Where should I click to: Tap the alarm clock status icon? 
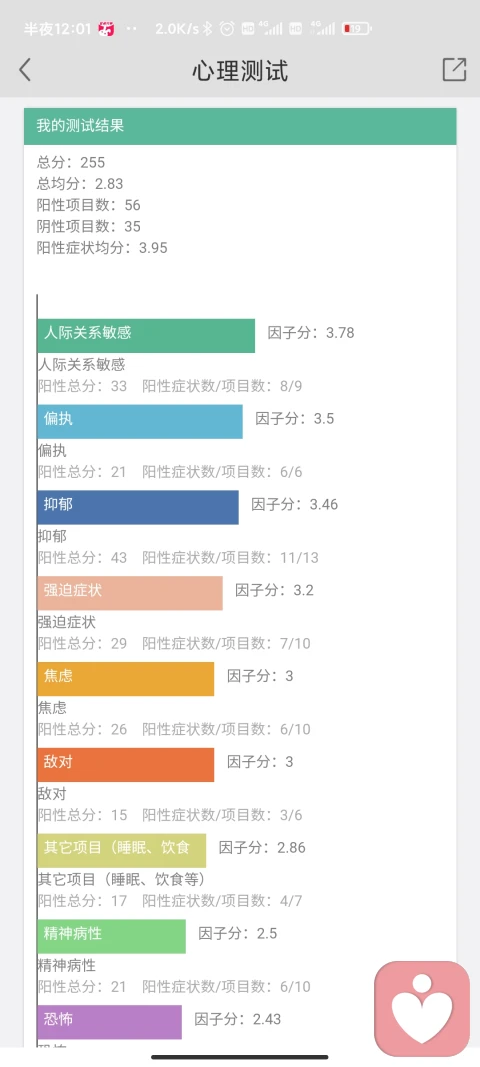[x=227, y=29]
